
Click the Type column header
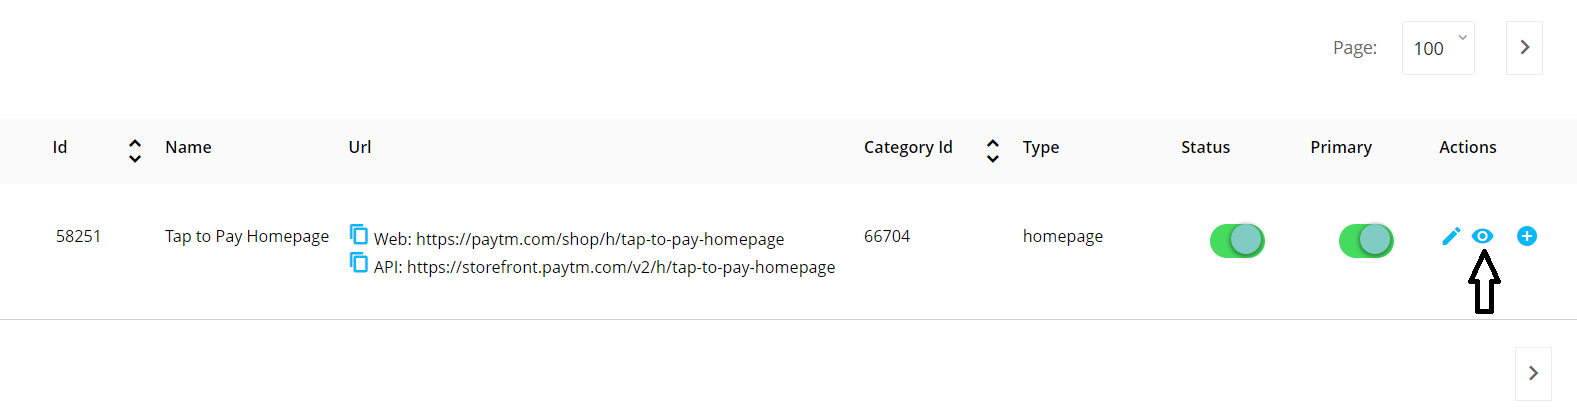1041,148
